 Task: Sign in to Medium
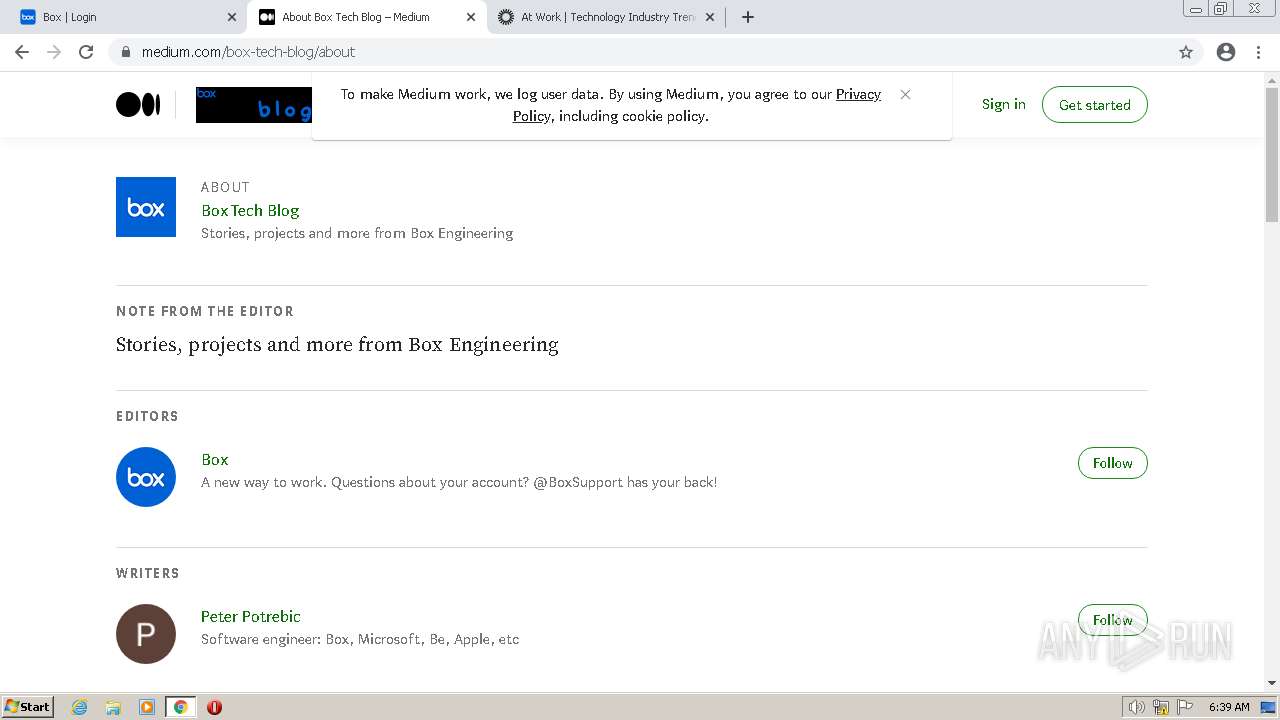(x=1003, y=104)
